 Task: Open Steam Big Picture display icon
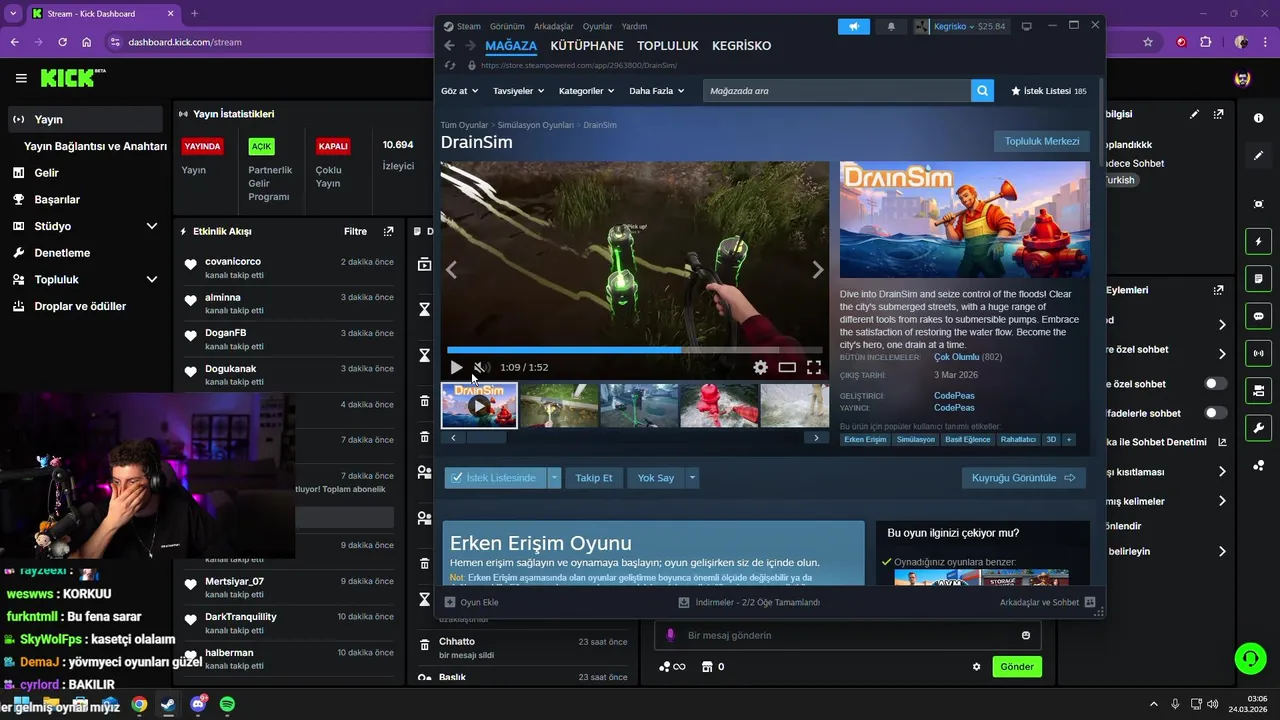[1026, 26]
